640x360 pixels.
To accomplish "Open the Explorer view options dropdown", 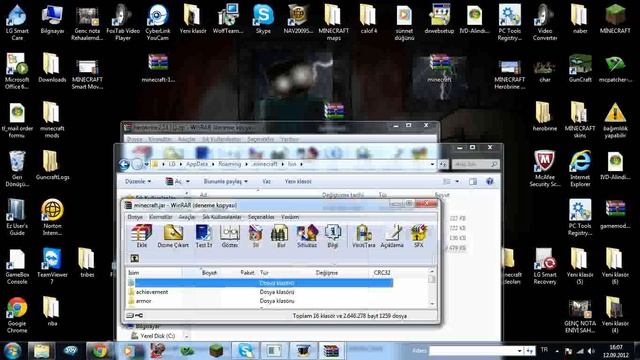I will tap(457, 181).
